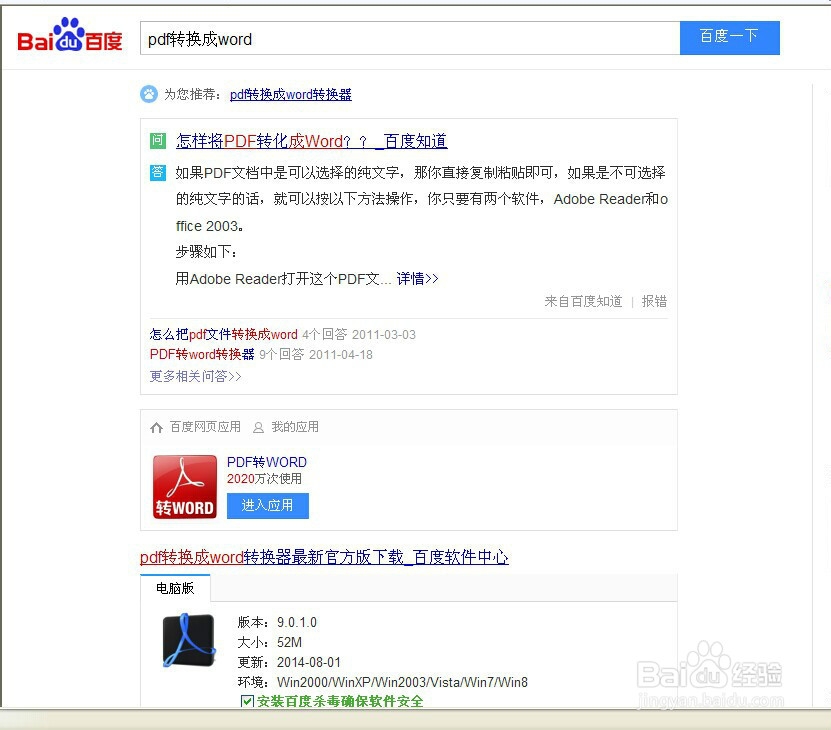This screenshot has height=730, width=831.
Task: Click the 进入应用 button
Action: coord(268,506)
